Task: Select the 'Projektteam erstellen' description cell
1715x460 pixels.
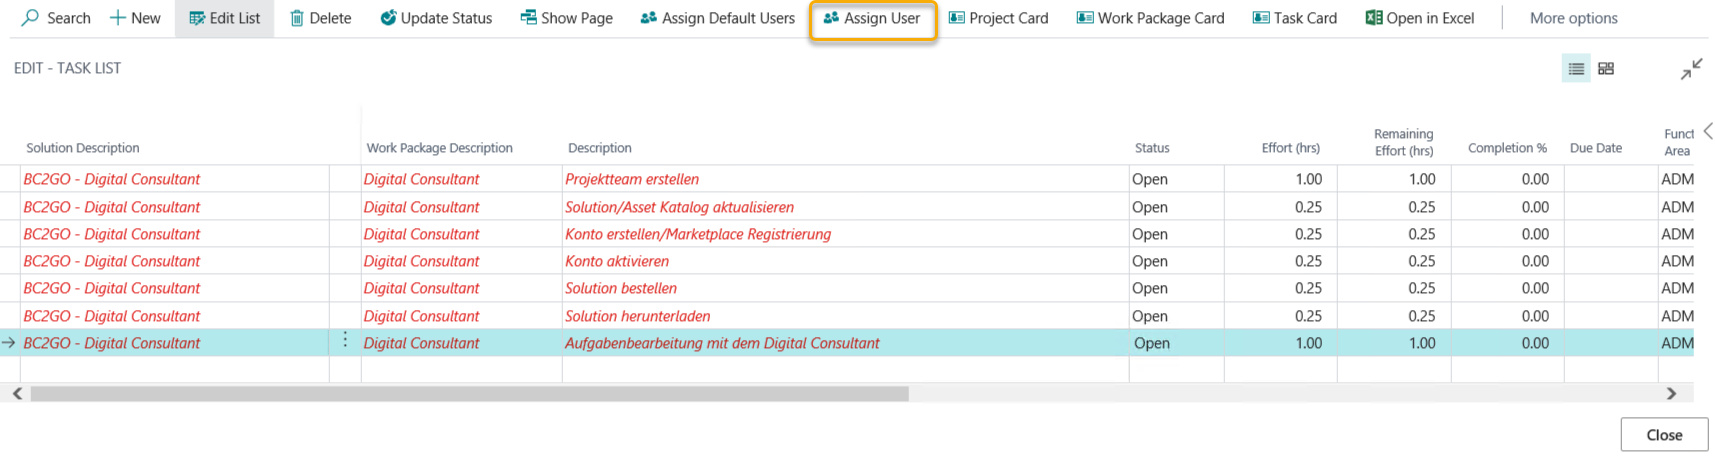Action: click(632, 179)
